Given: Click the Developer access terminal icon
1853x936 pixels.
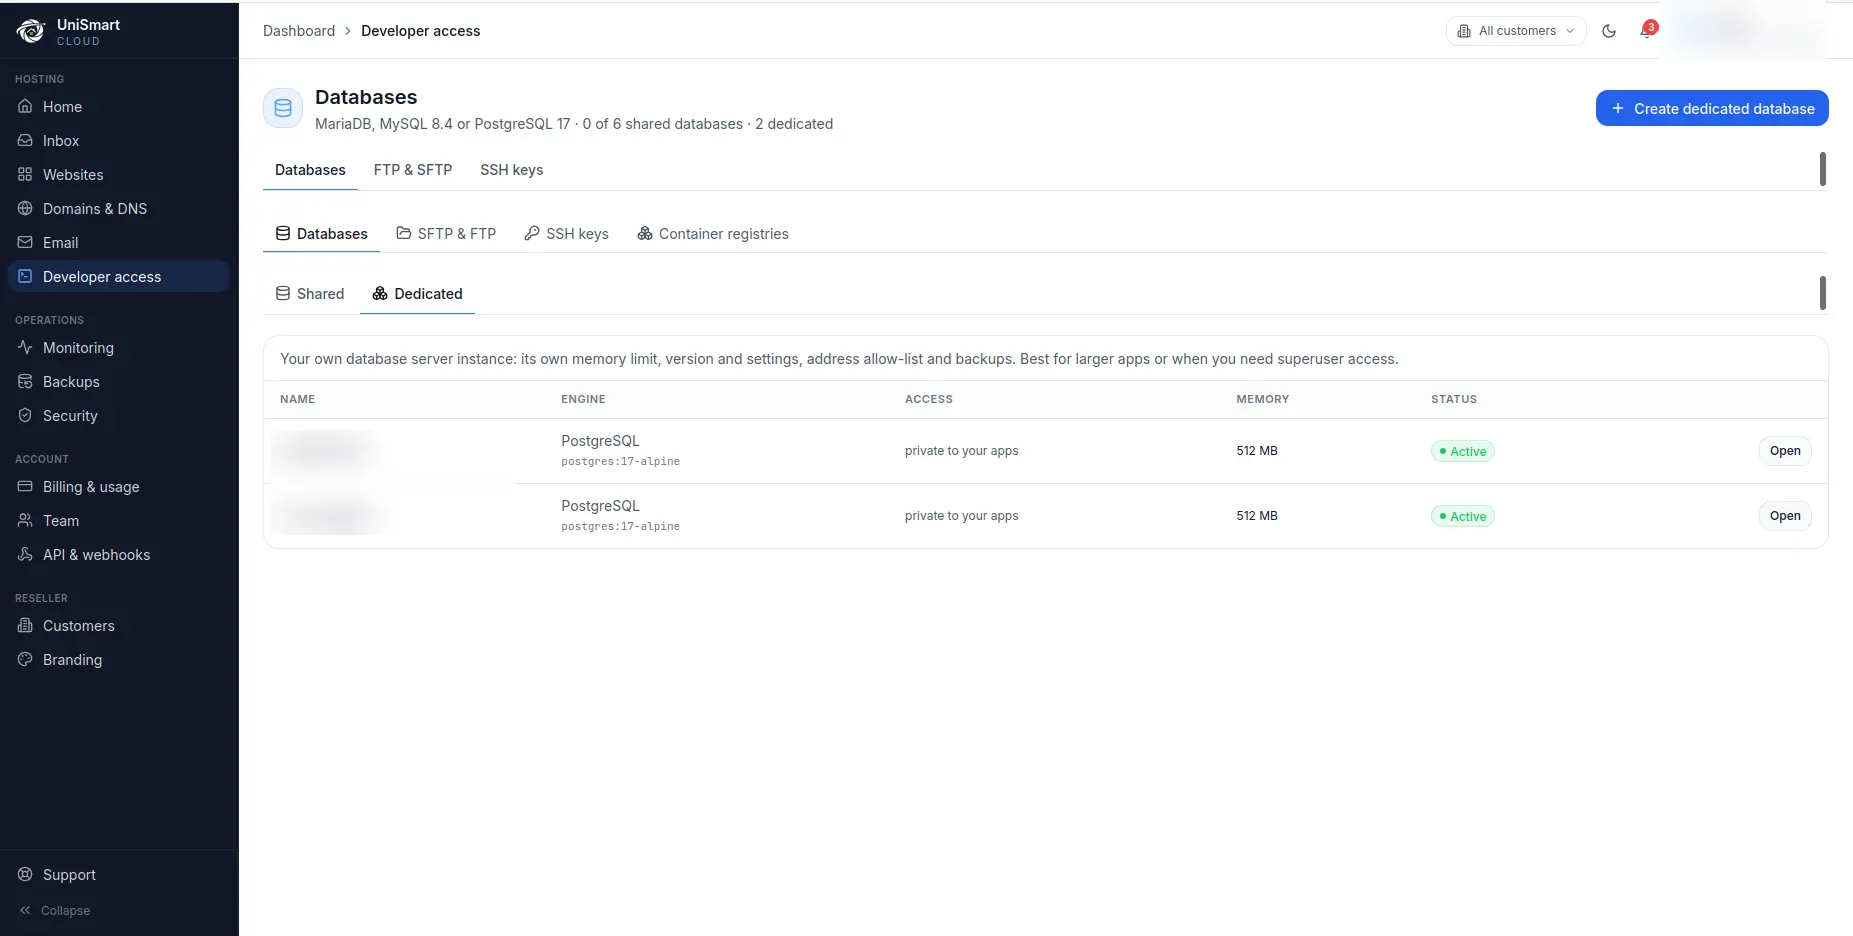Looking at the screenshot, I should (x=25, y=276).
